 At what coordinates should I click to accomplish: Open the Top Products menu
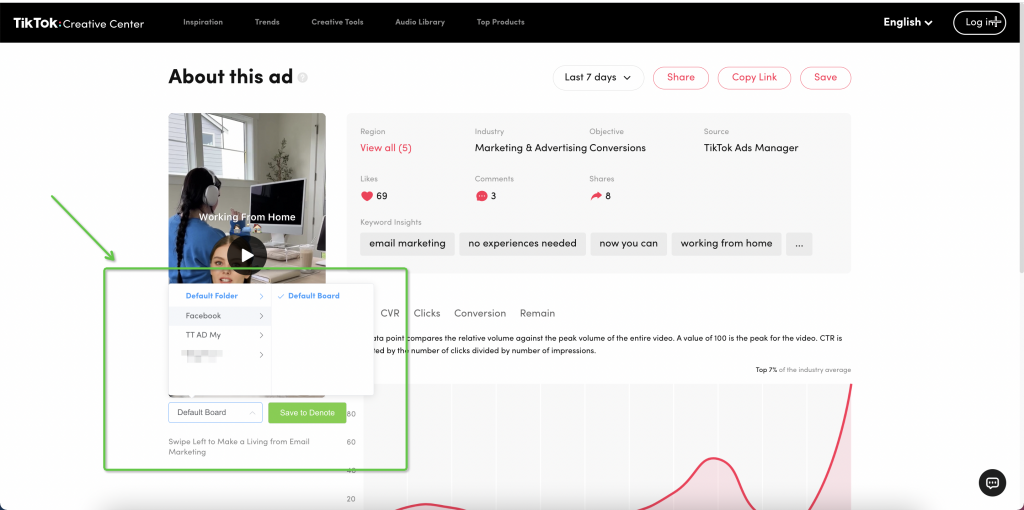(500, 22)
